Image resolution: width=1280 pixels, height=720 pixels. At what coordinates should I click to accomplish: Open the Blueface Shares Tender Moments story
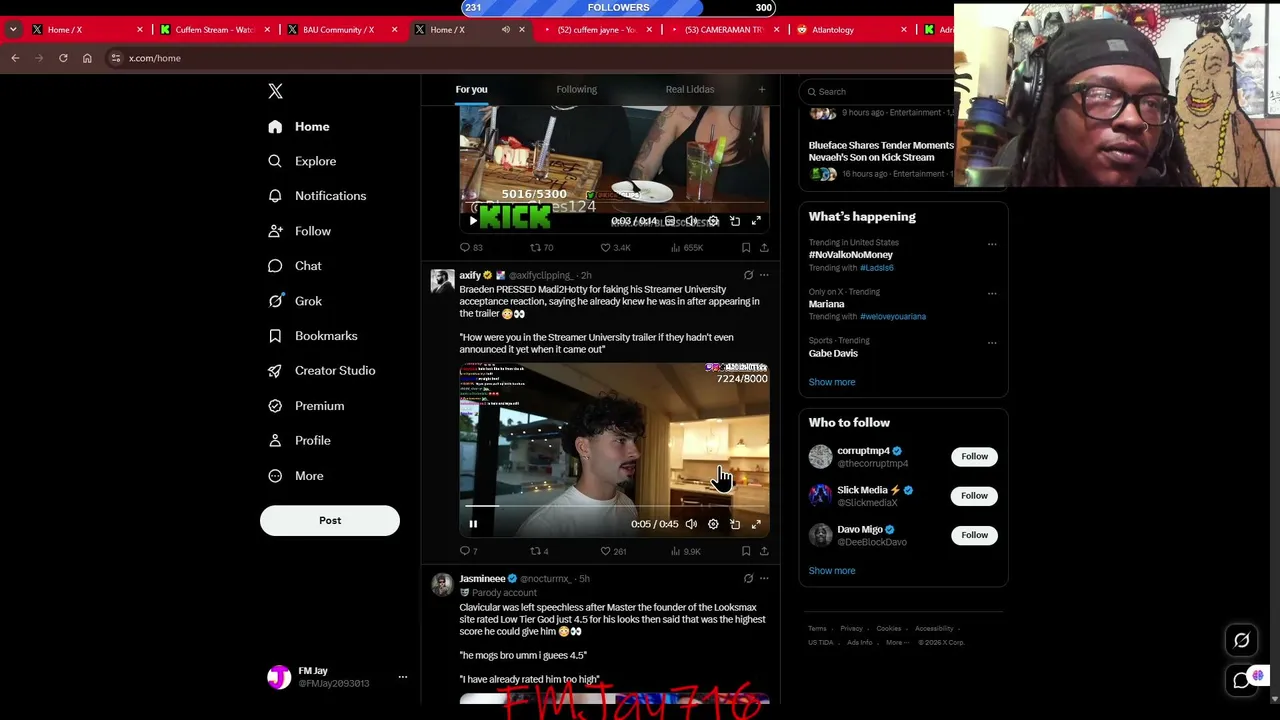tap(881, 151)
